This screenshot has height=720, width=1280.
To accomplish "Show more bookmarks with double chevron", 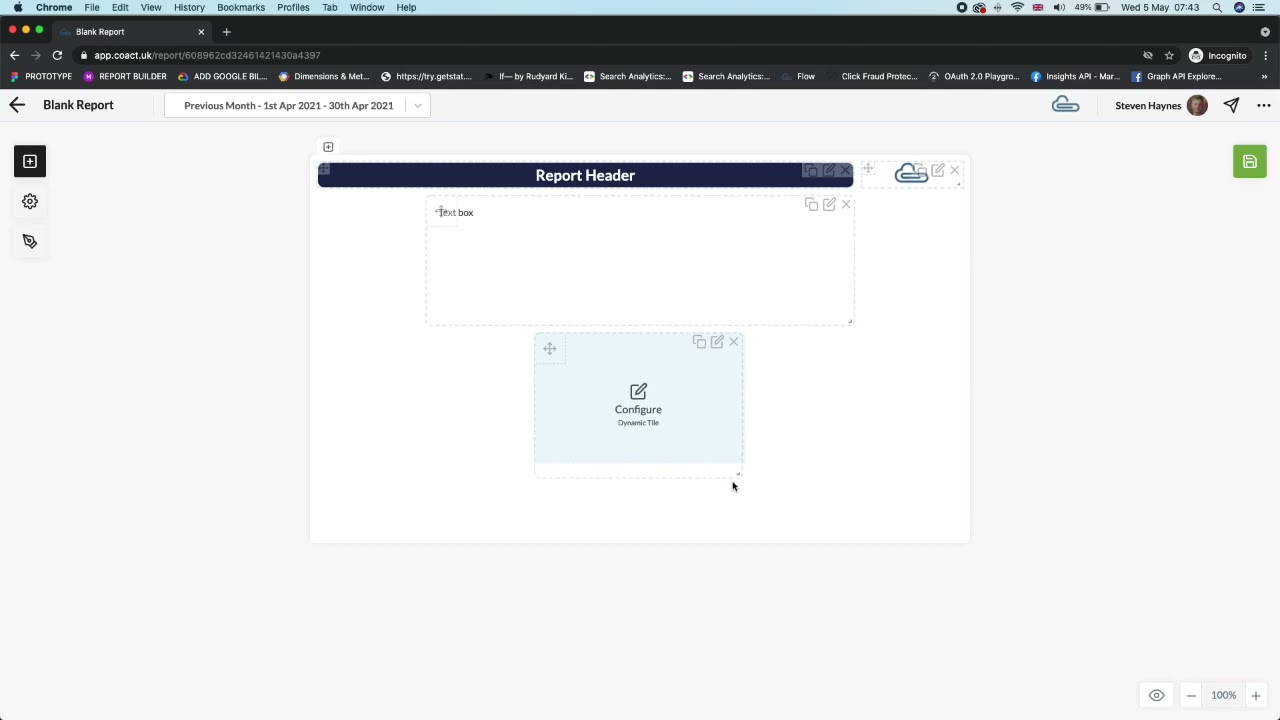I will point(1264,76).
